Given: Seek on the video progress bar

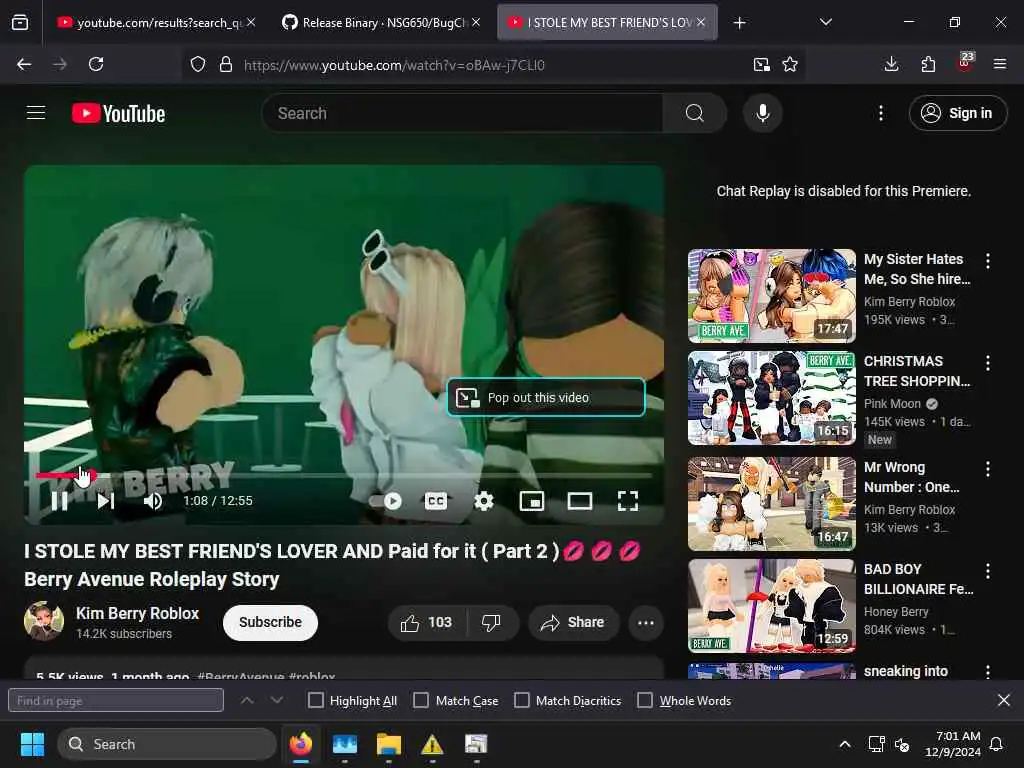Looking at the screenshot, I should (344, 475).
